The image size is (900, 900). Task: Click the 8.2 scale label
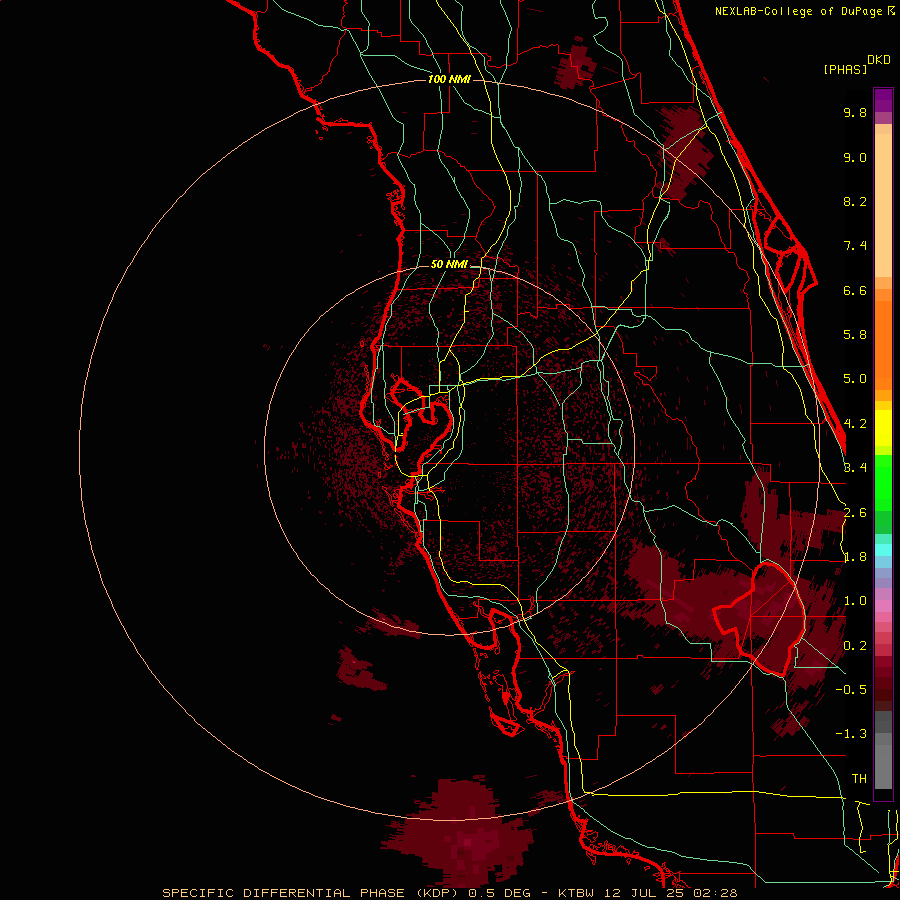pyautogui.click(x=855, y=201)
